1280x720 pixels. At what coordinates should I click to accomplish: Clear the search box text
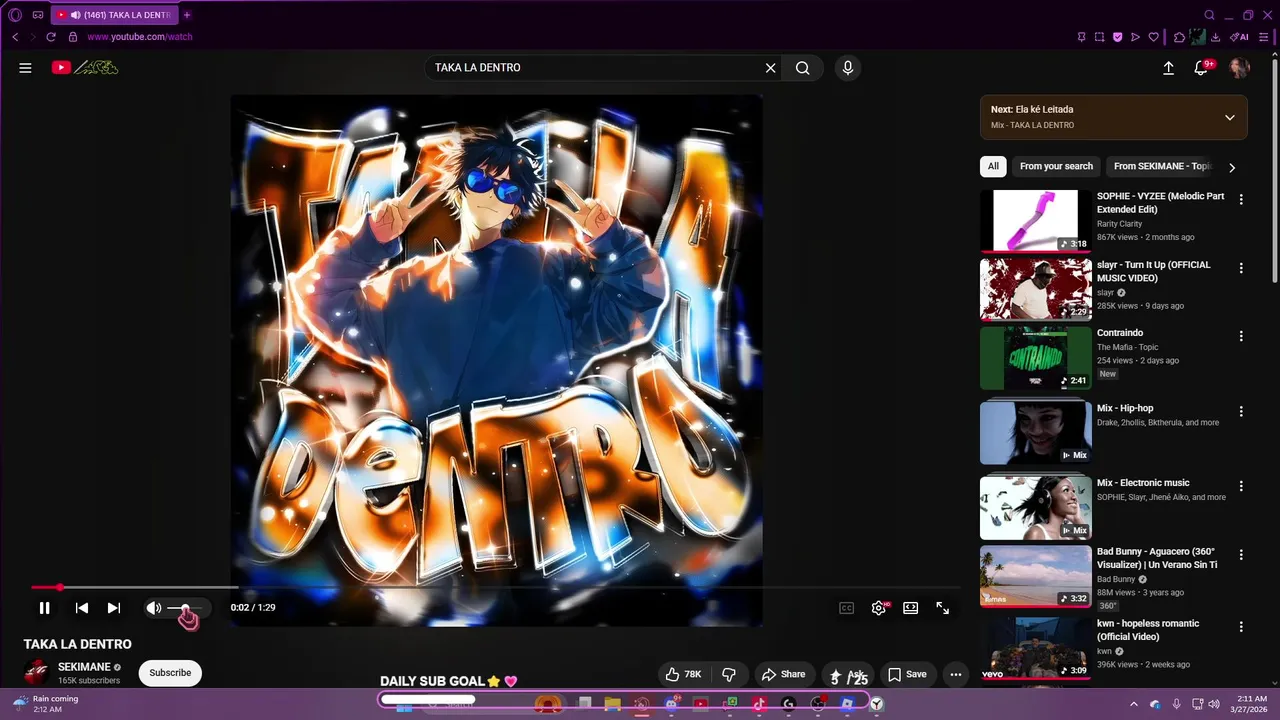(770, 68)
